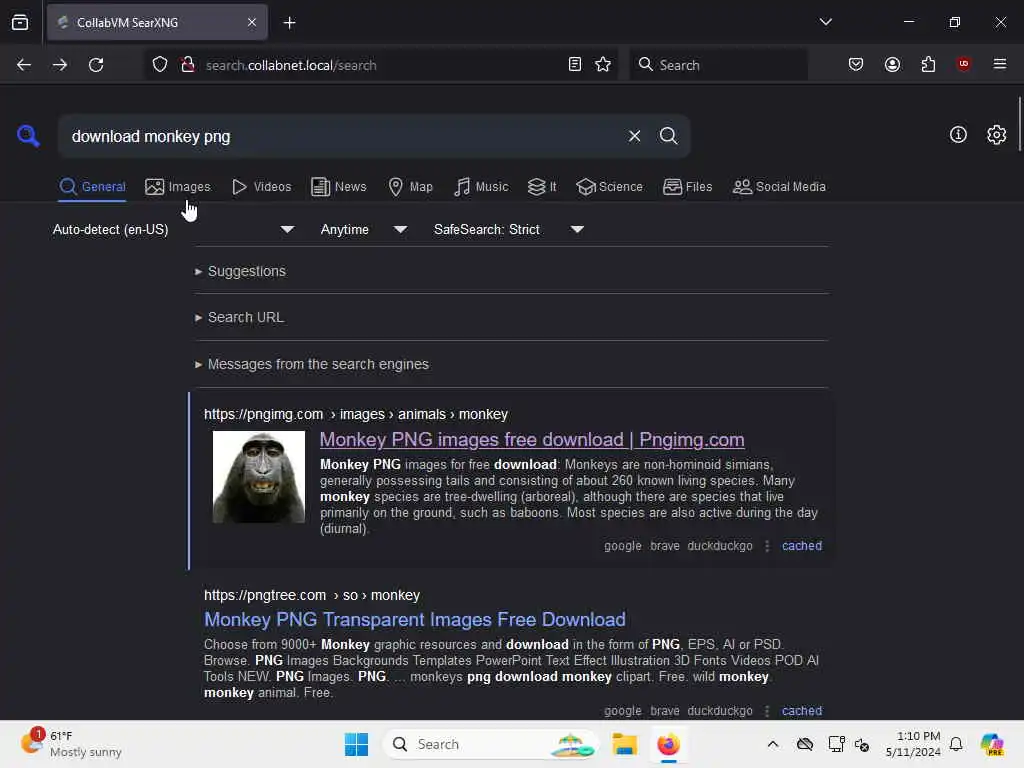
Task: Open Firefox application menu hamburger
Action: [x=999, y=64]
